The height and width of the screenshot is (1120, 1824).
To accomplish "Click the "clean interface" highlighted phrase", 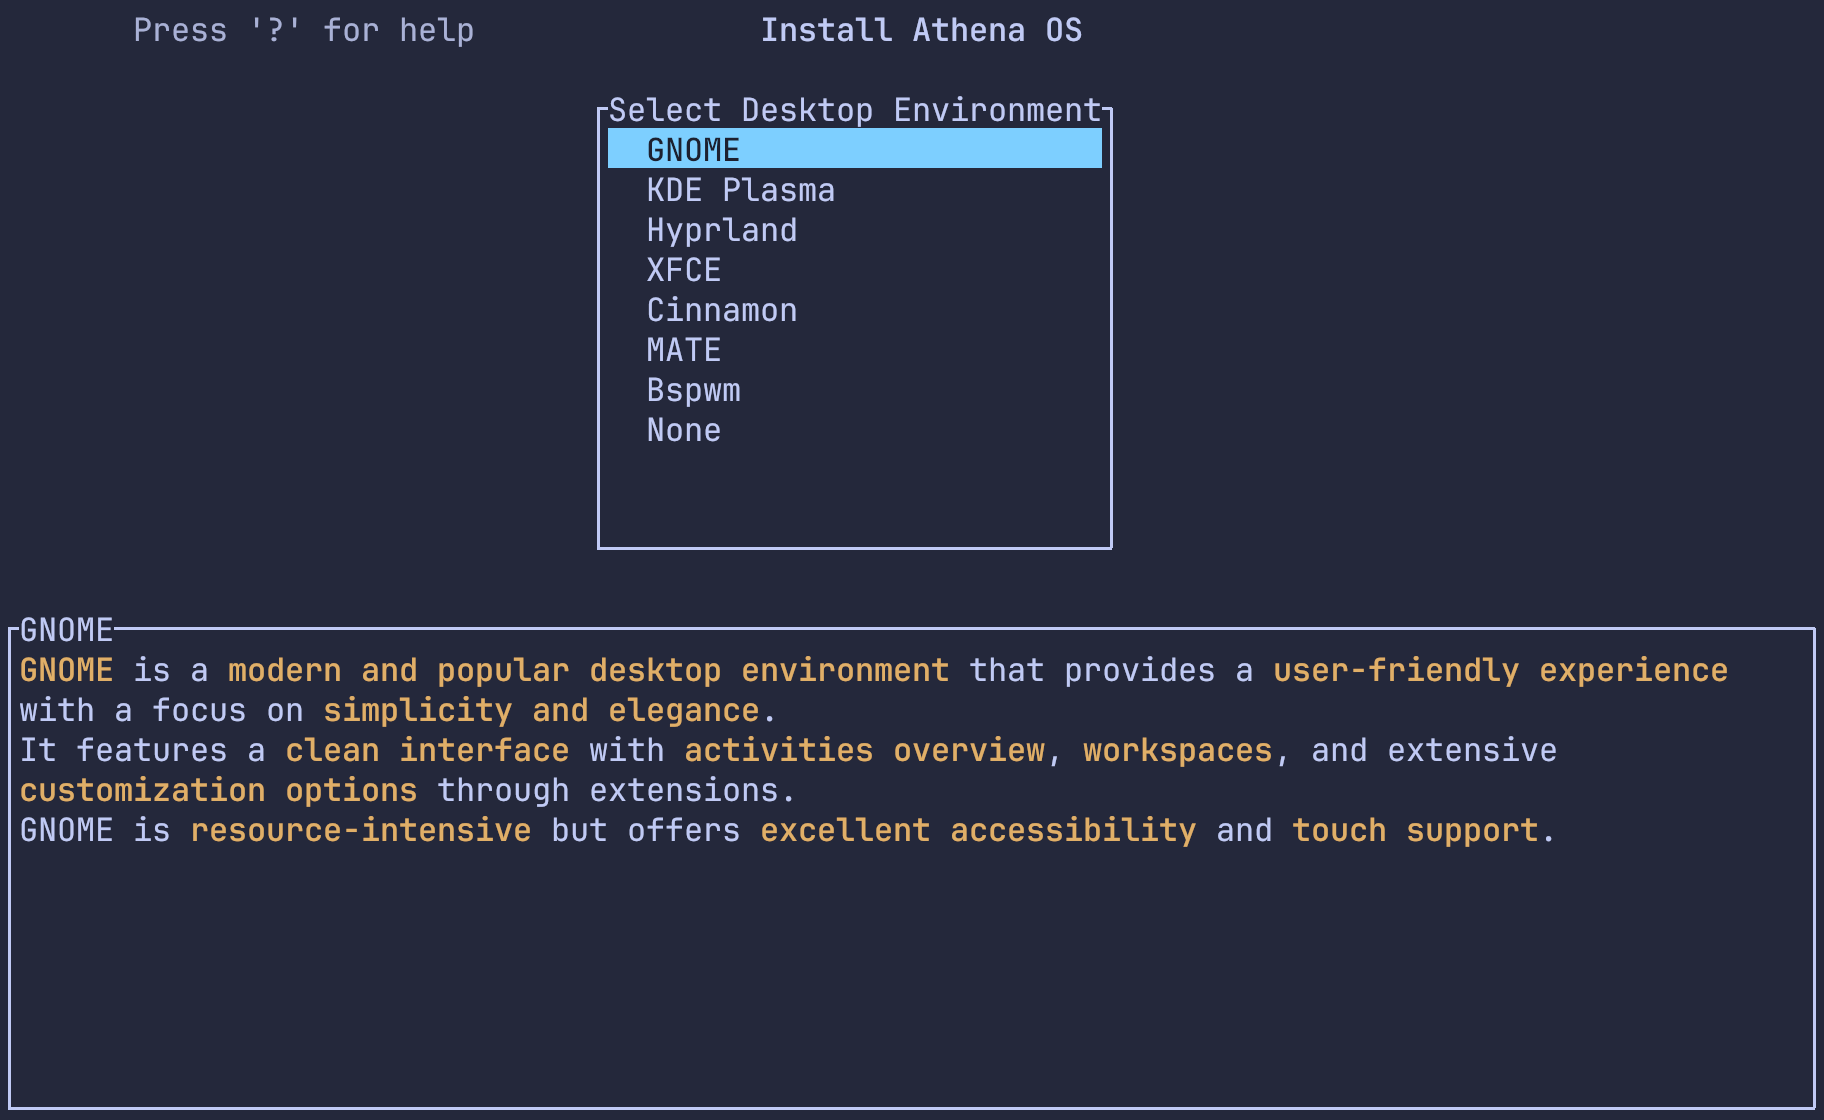I will pos(427,750).
